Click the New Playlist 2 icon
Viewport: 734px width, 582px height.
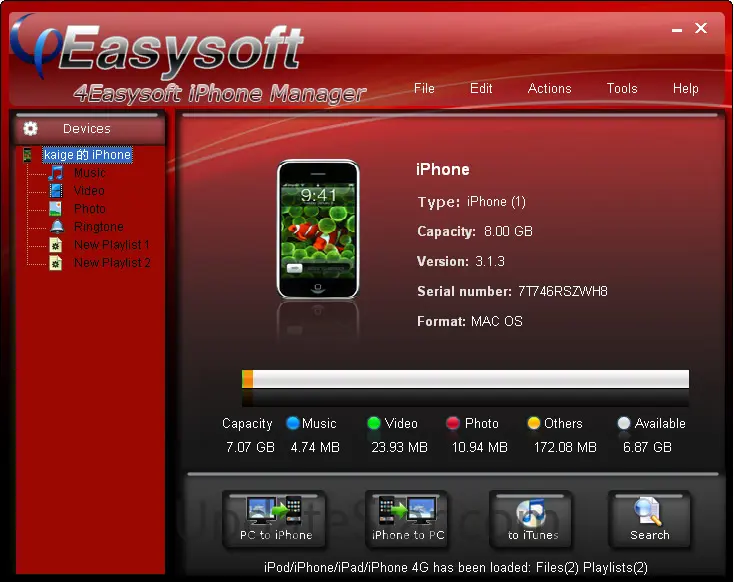pyautogui.click(x=56, y=263)
